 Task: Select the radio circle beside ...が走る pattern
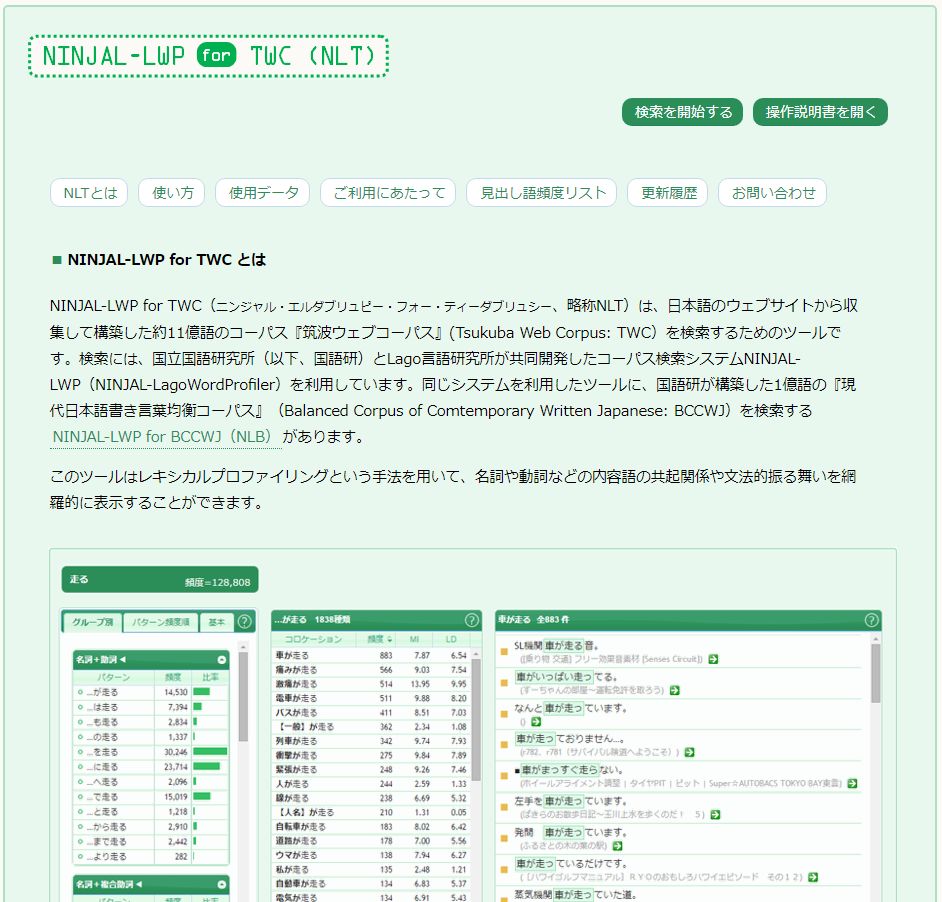pos(78,692)
